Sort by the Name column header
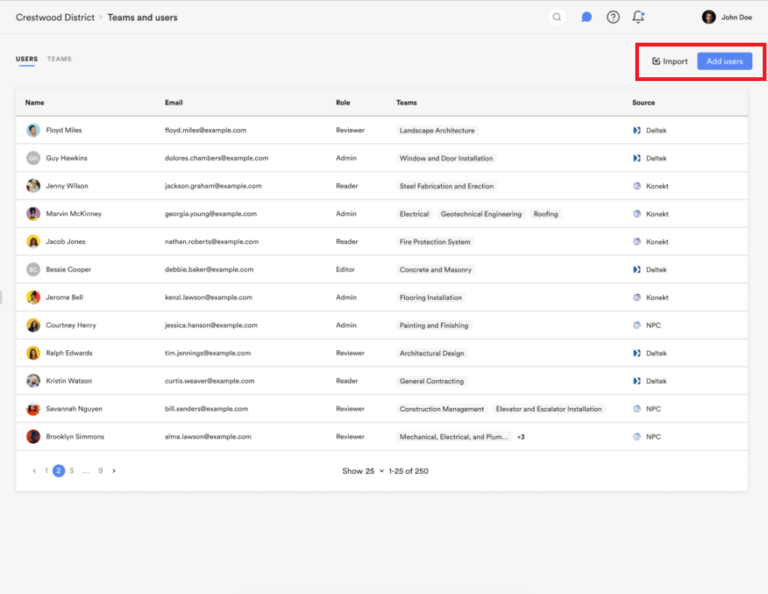768x594 pixels. point(35,103)
